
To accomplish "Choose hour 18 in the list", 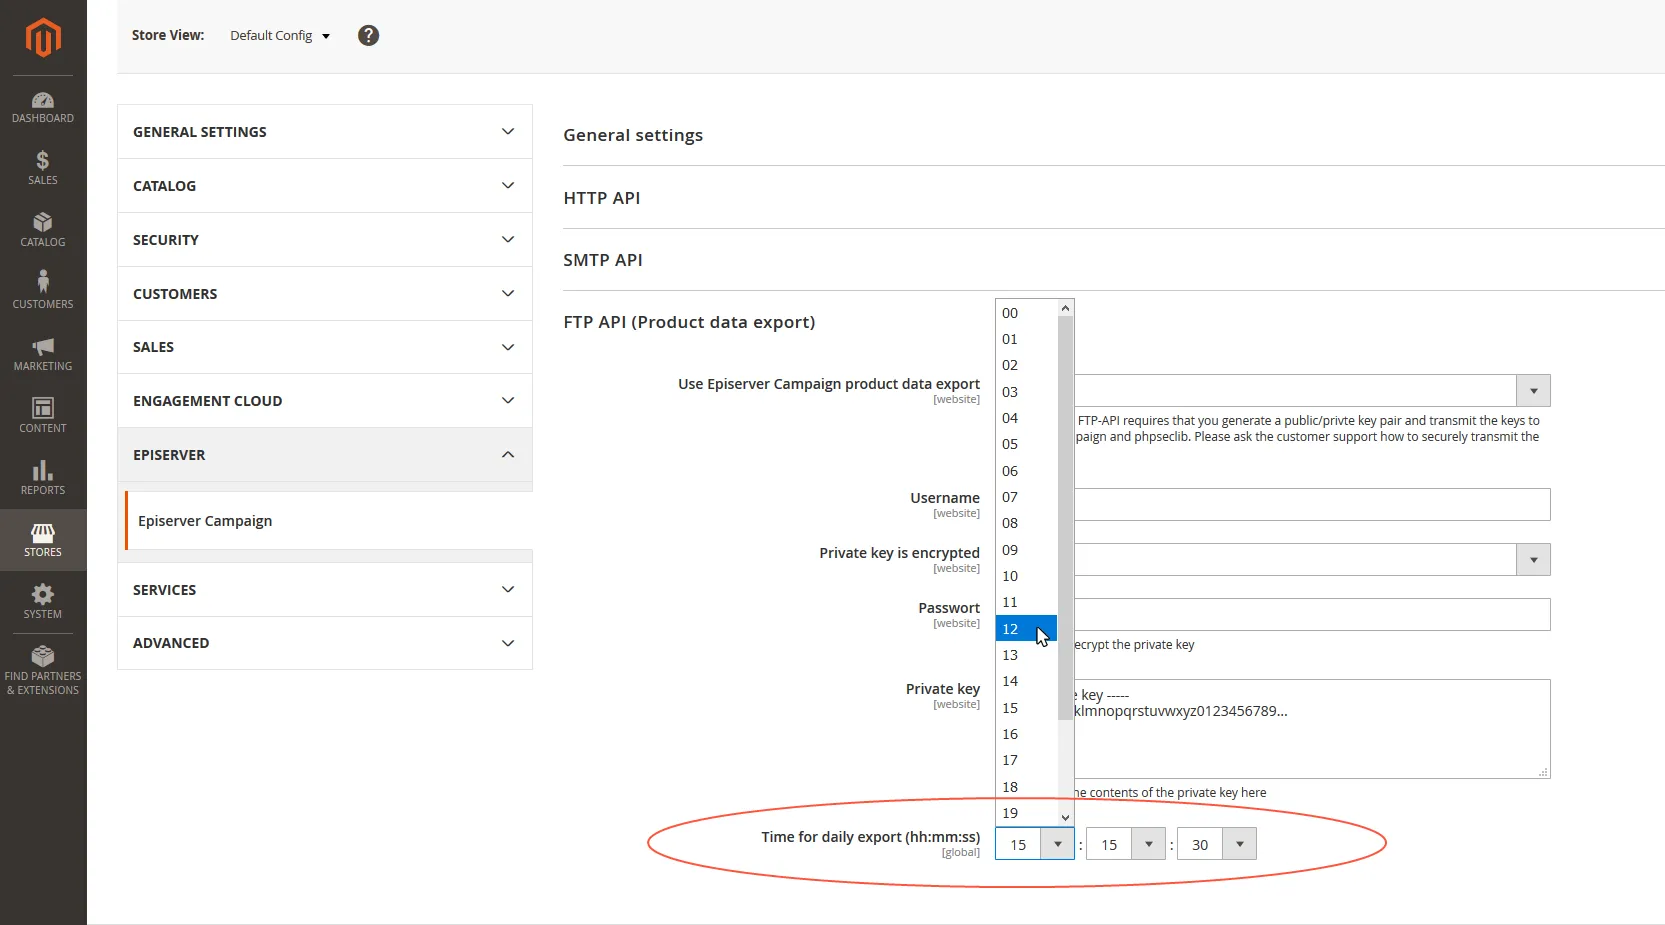I will click(x=1026, y=787).
